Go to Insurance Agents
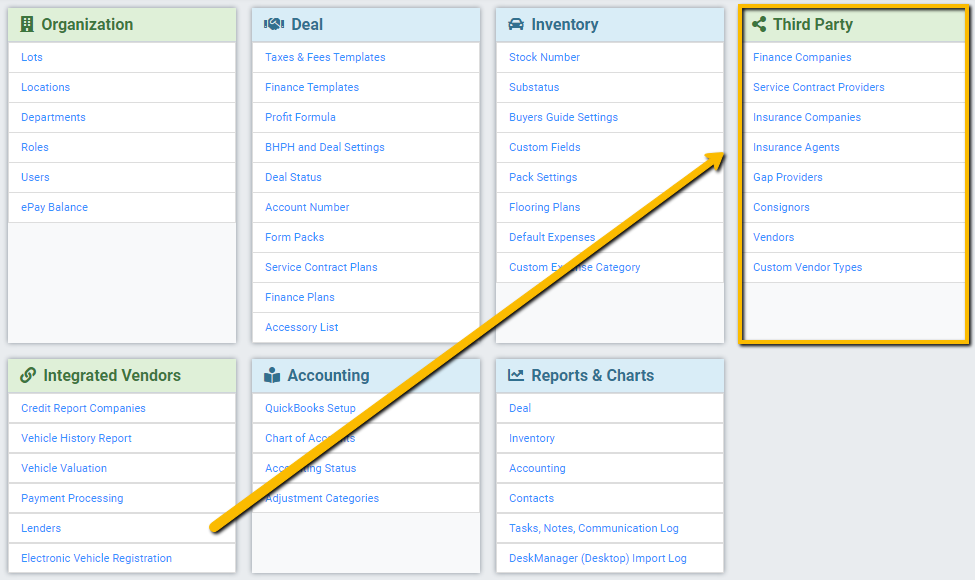Screen dimensions: 975x580 (796, 148)
